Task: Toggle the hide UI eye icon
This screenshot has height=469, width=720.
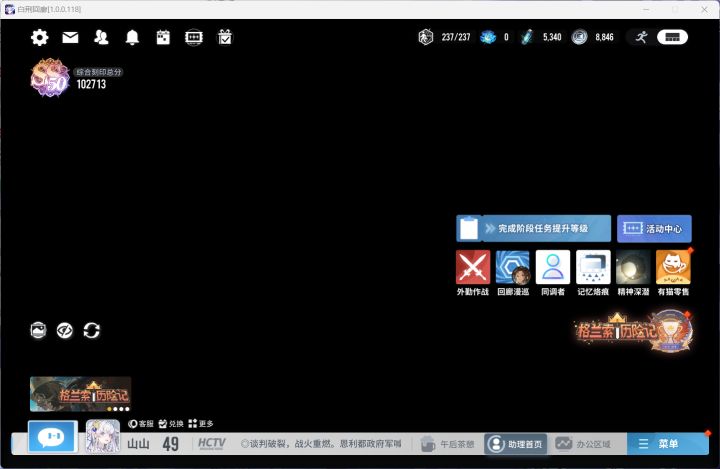Action: [65, 330]
